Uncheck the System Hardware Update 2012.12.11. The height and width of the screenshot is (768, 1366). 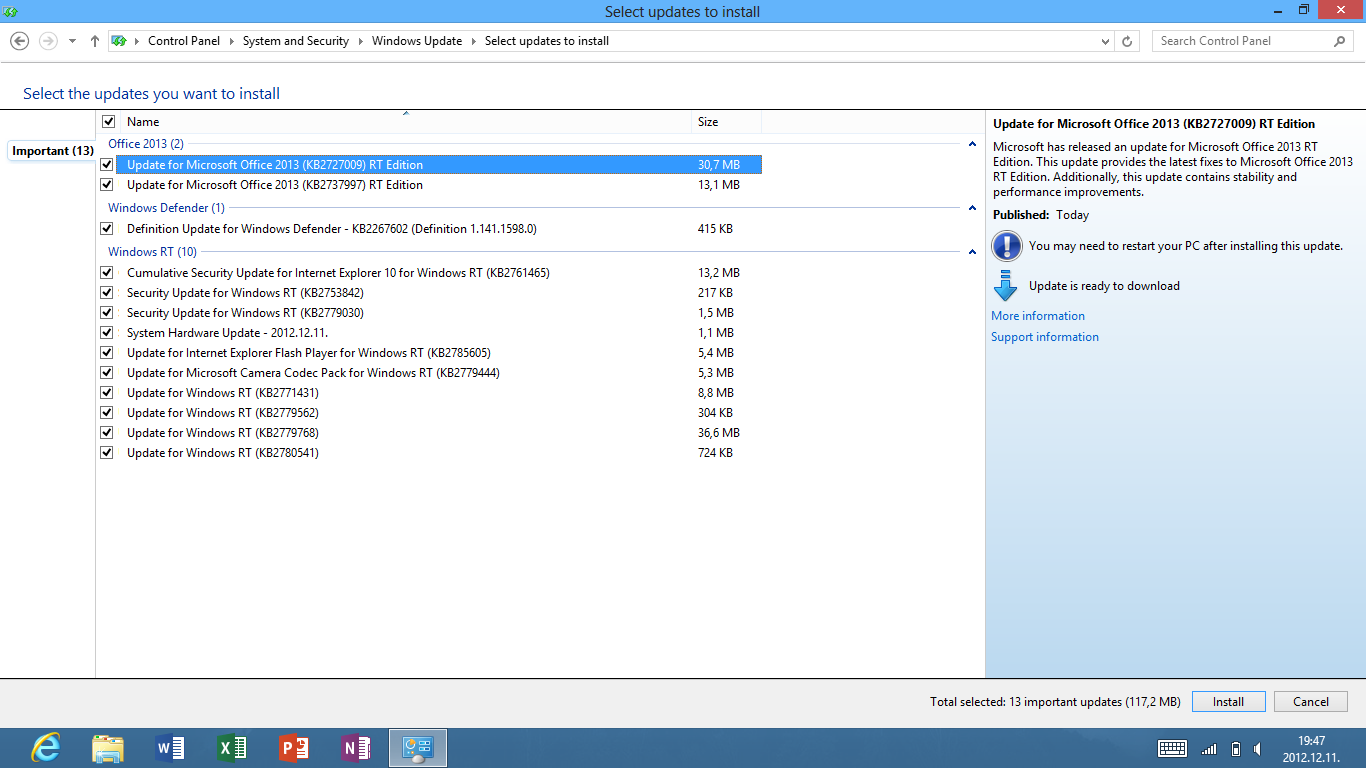point(107,333)
